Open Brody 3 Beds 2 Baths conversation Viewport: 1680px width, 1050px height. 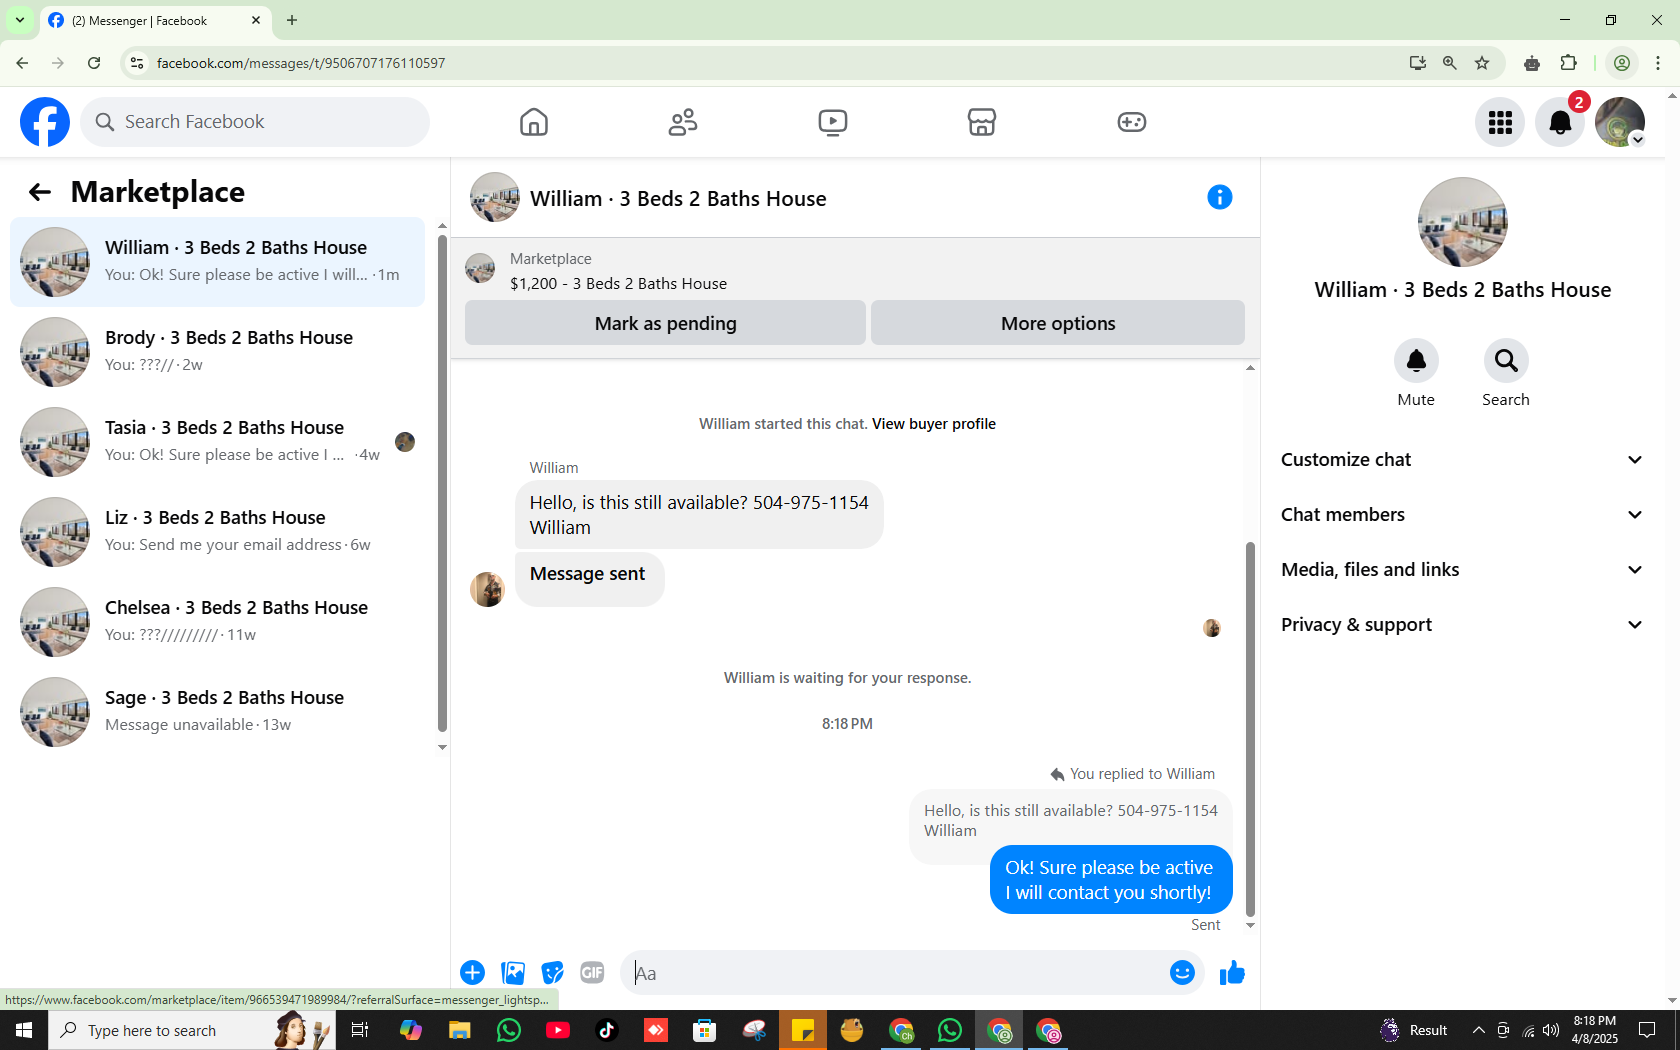[217, 352]
